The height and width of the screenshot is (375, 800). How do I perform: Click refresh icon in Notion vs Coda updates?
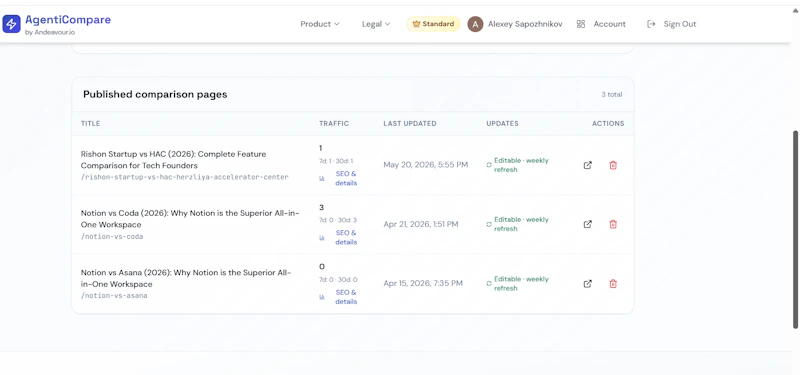click(x=489, y=224)
